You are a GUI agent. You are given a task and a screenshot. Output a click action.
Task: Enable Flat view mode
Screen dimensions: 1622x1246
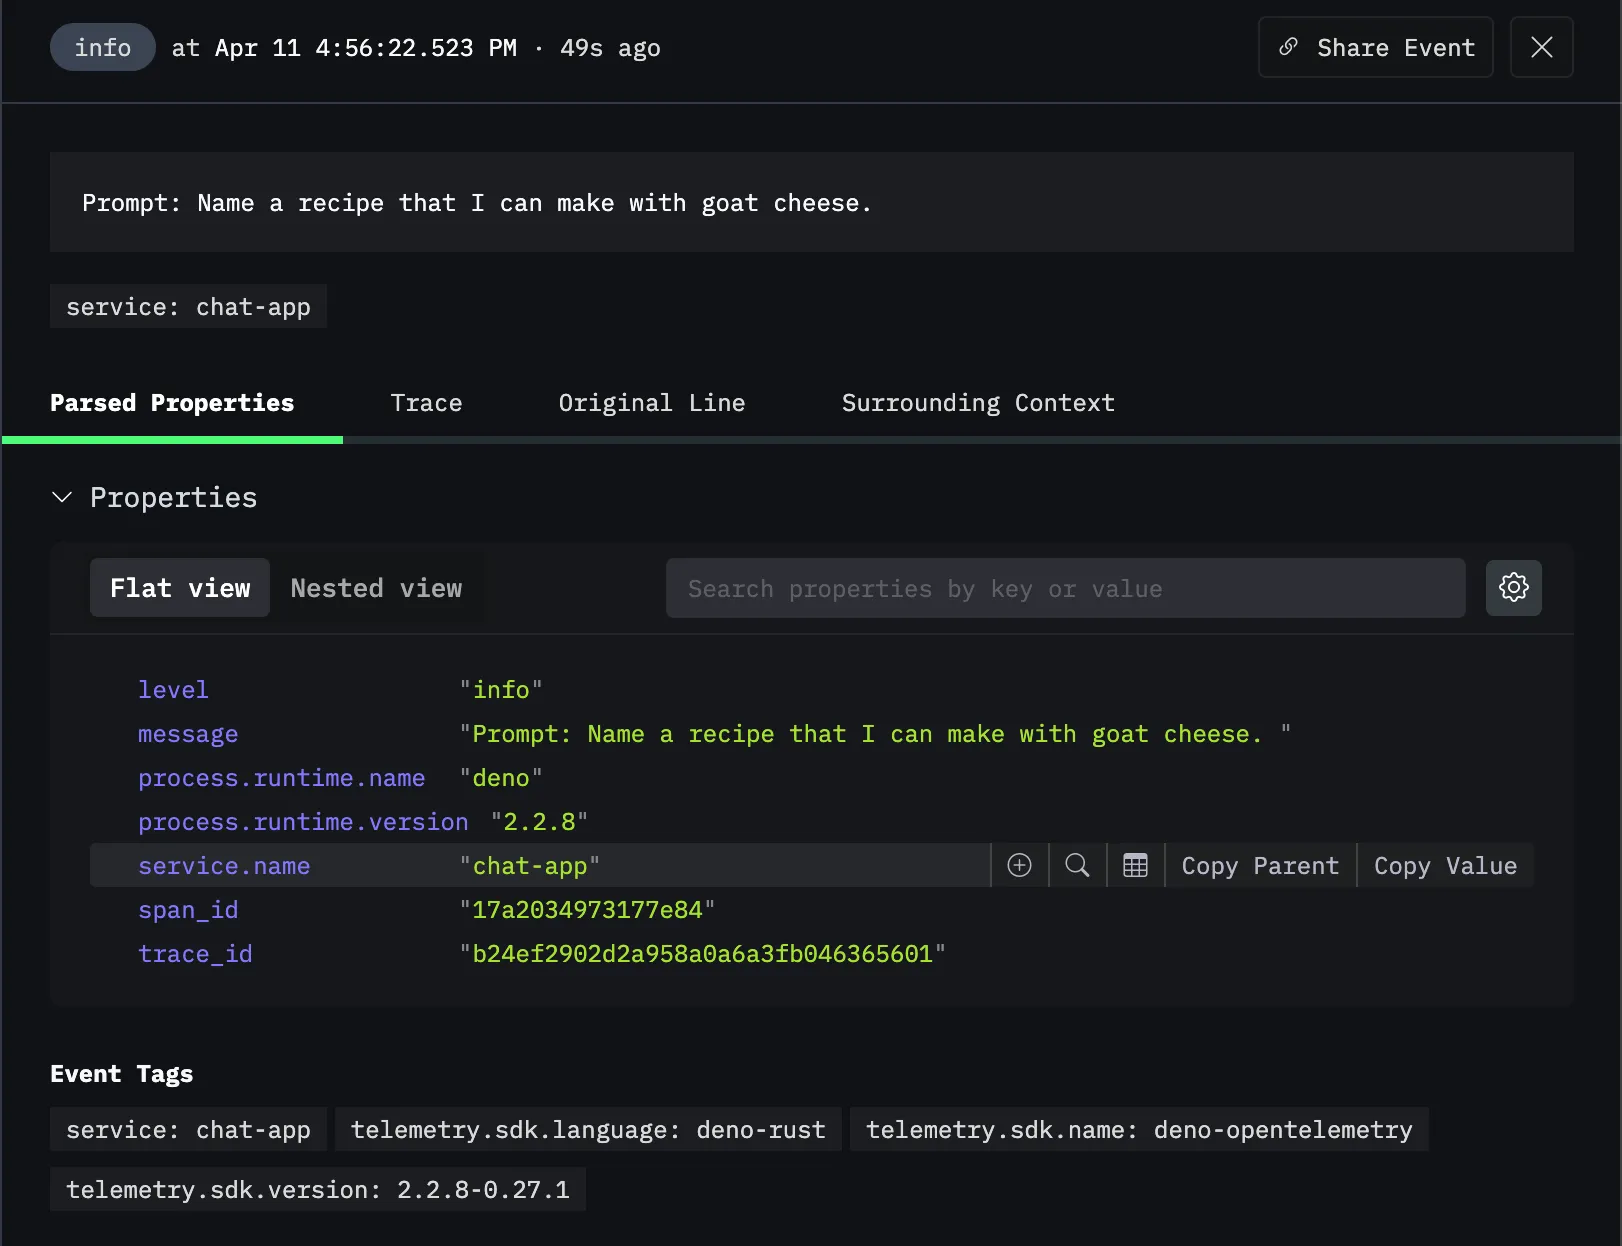tap(179, 588)
